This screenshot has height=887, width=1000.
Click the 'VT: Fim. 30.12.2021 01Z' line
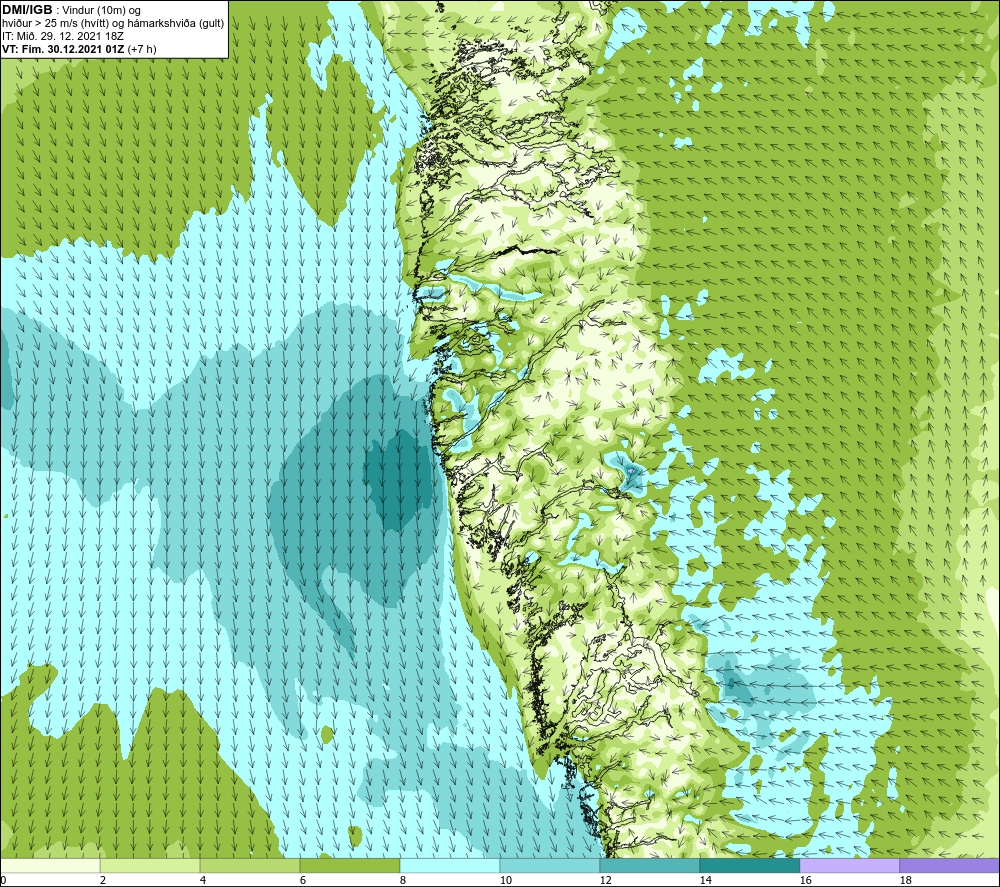point(63,49)
